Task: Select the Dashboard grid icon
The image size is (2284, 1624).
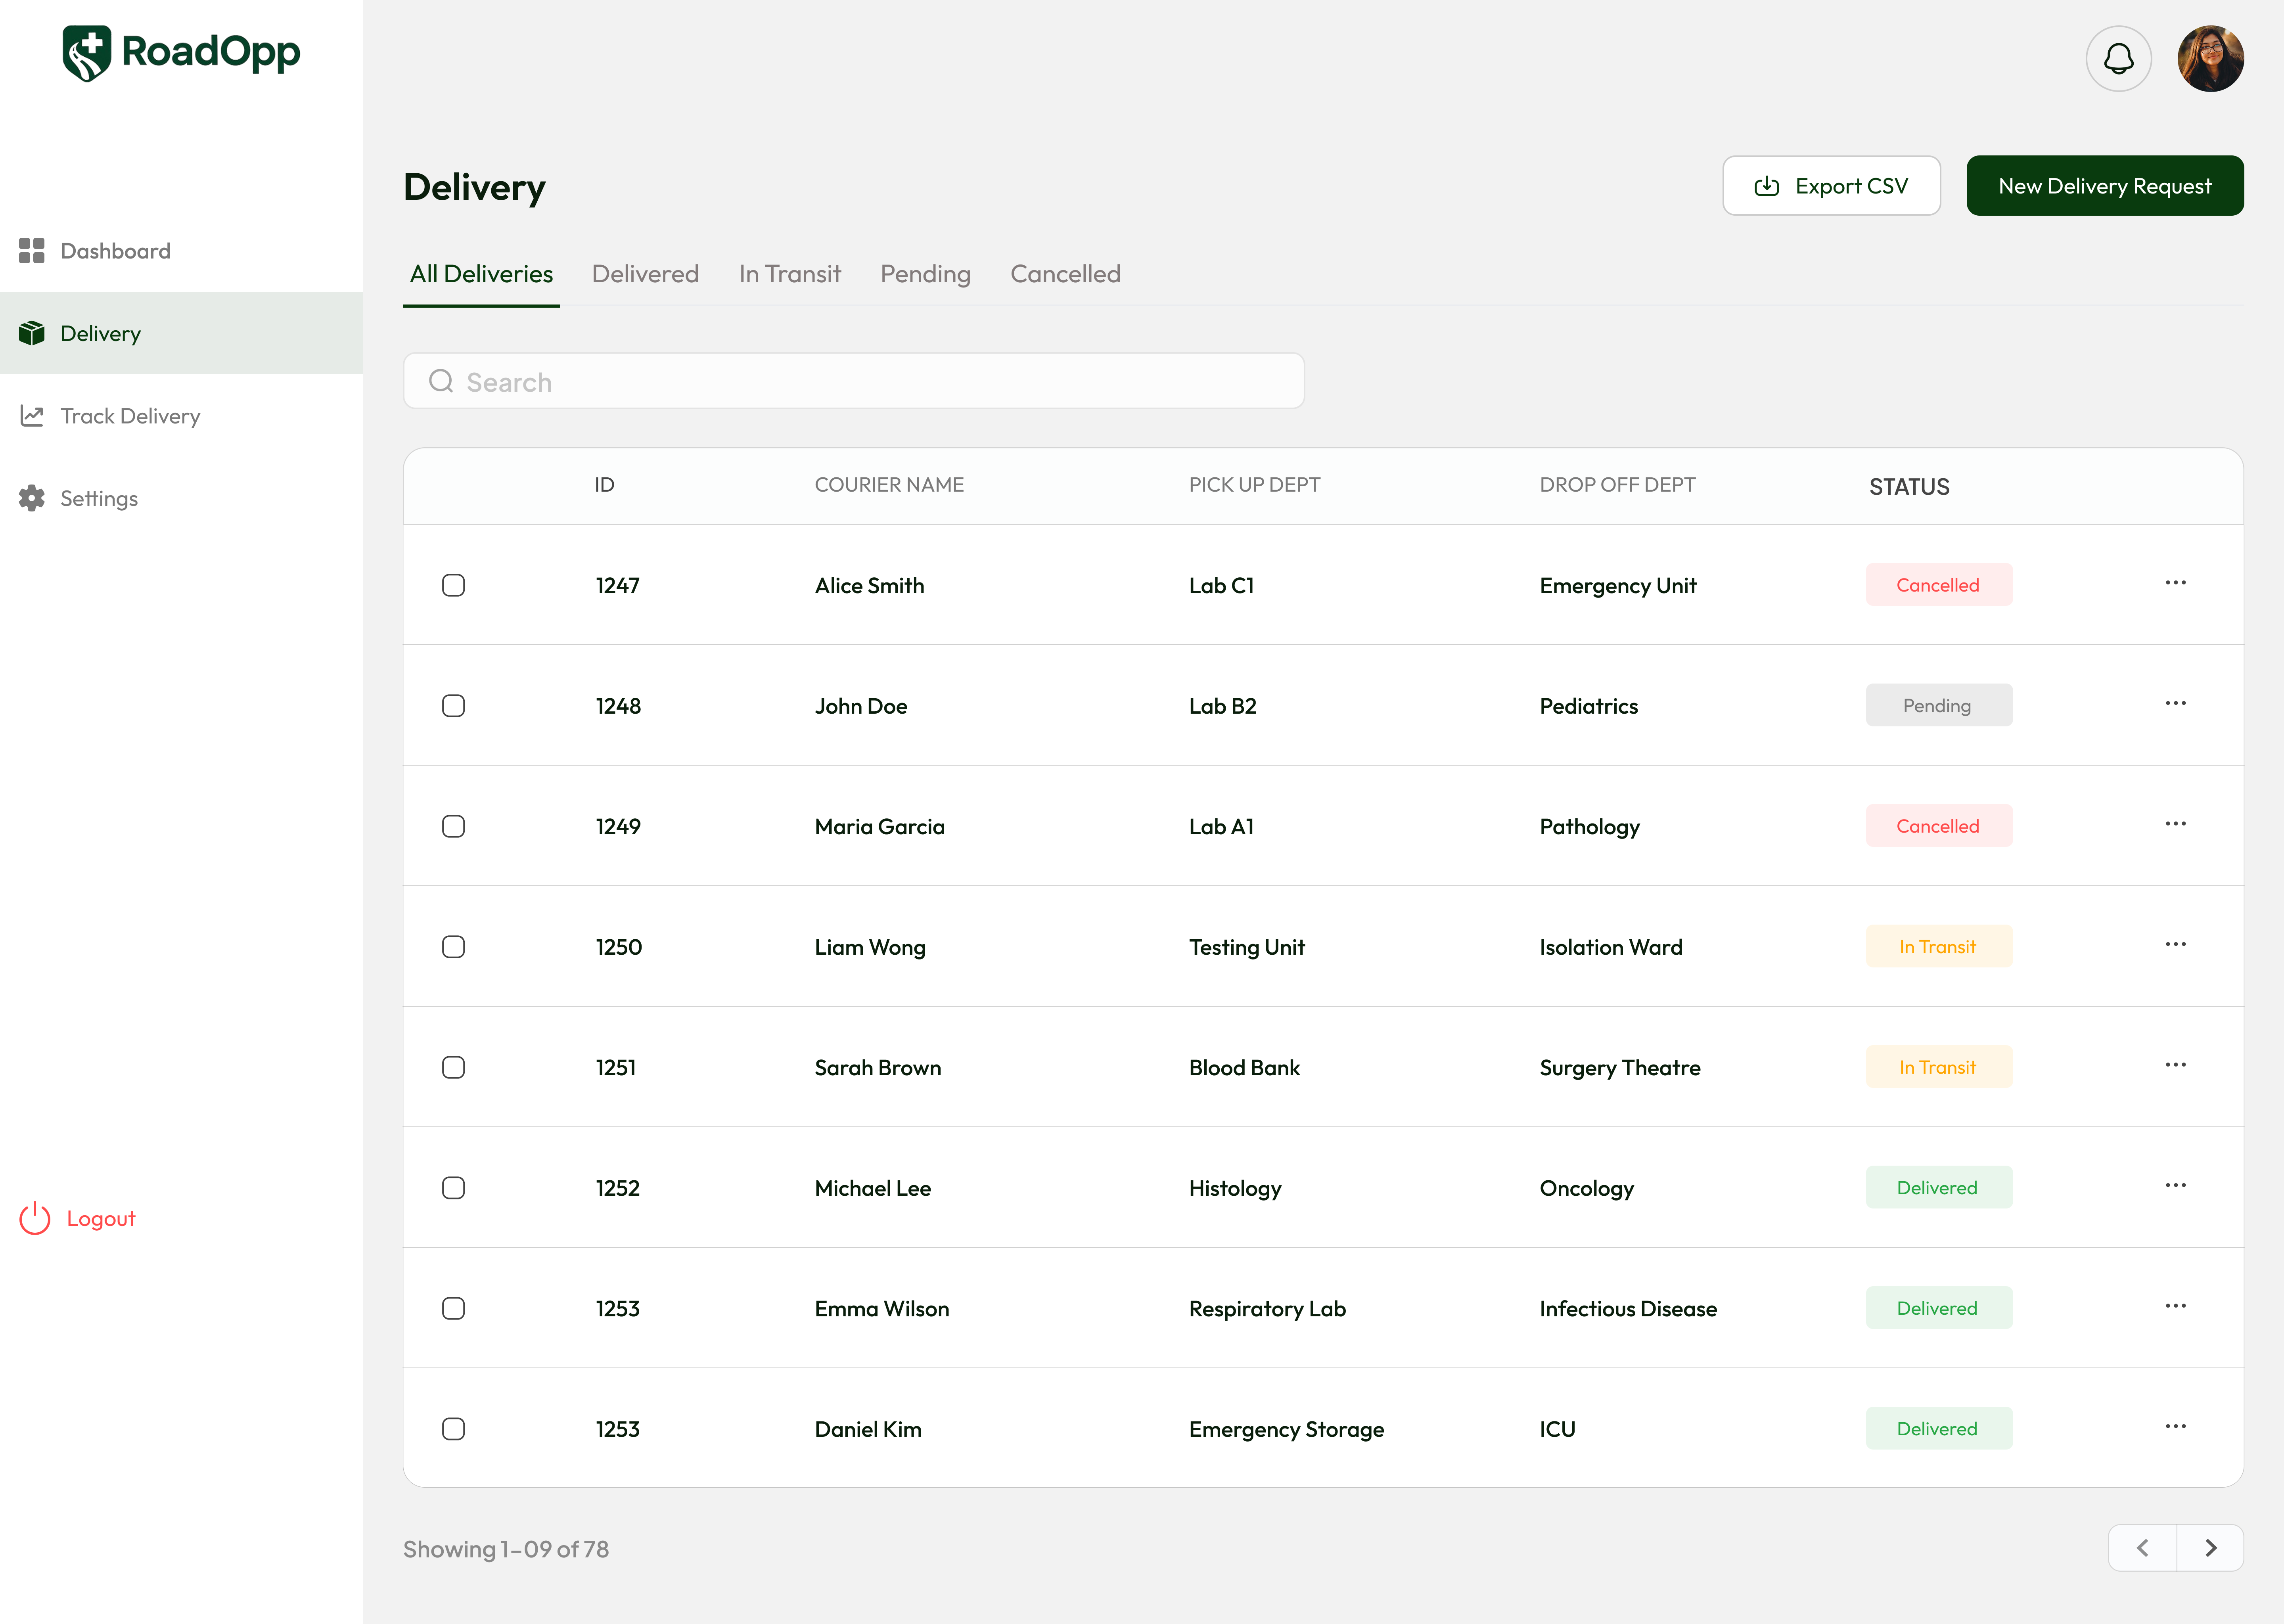Action: click(x=31, y=251)
